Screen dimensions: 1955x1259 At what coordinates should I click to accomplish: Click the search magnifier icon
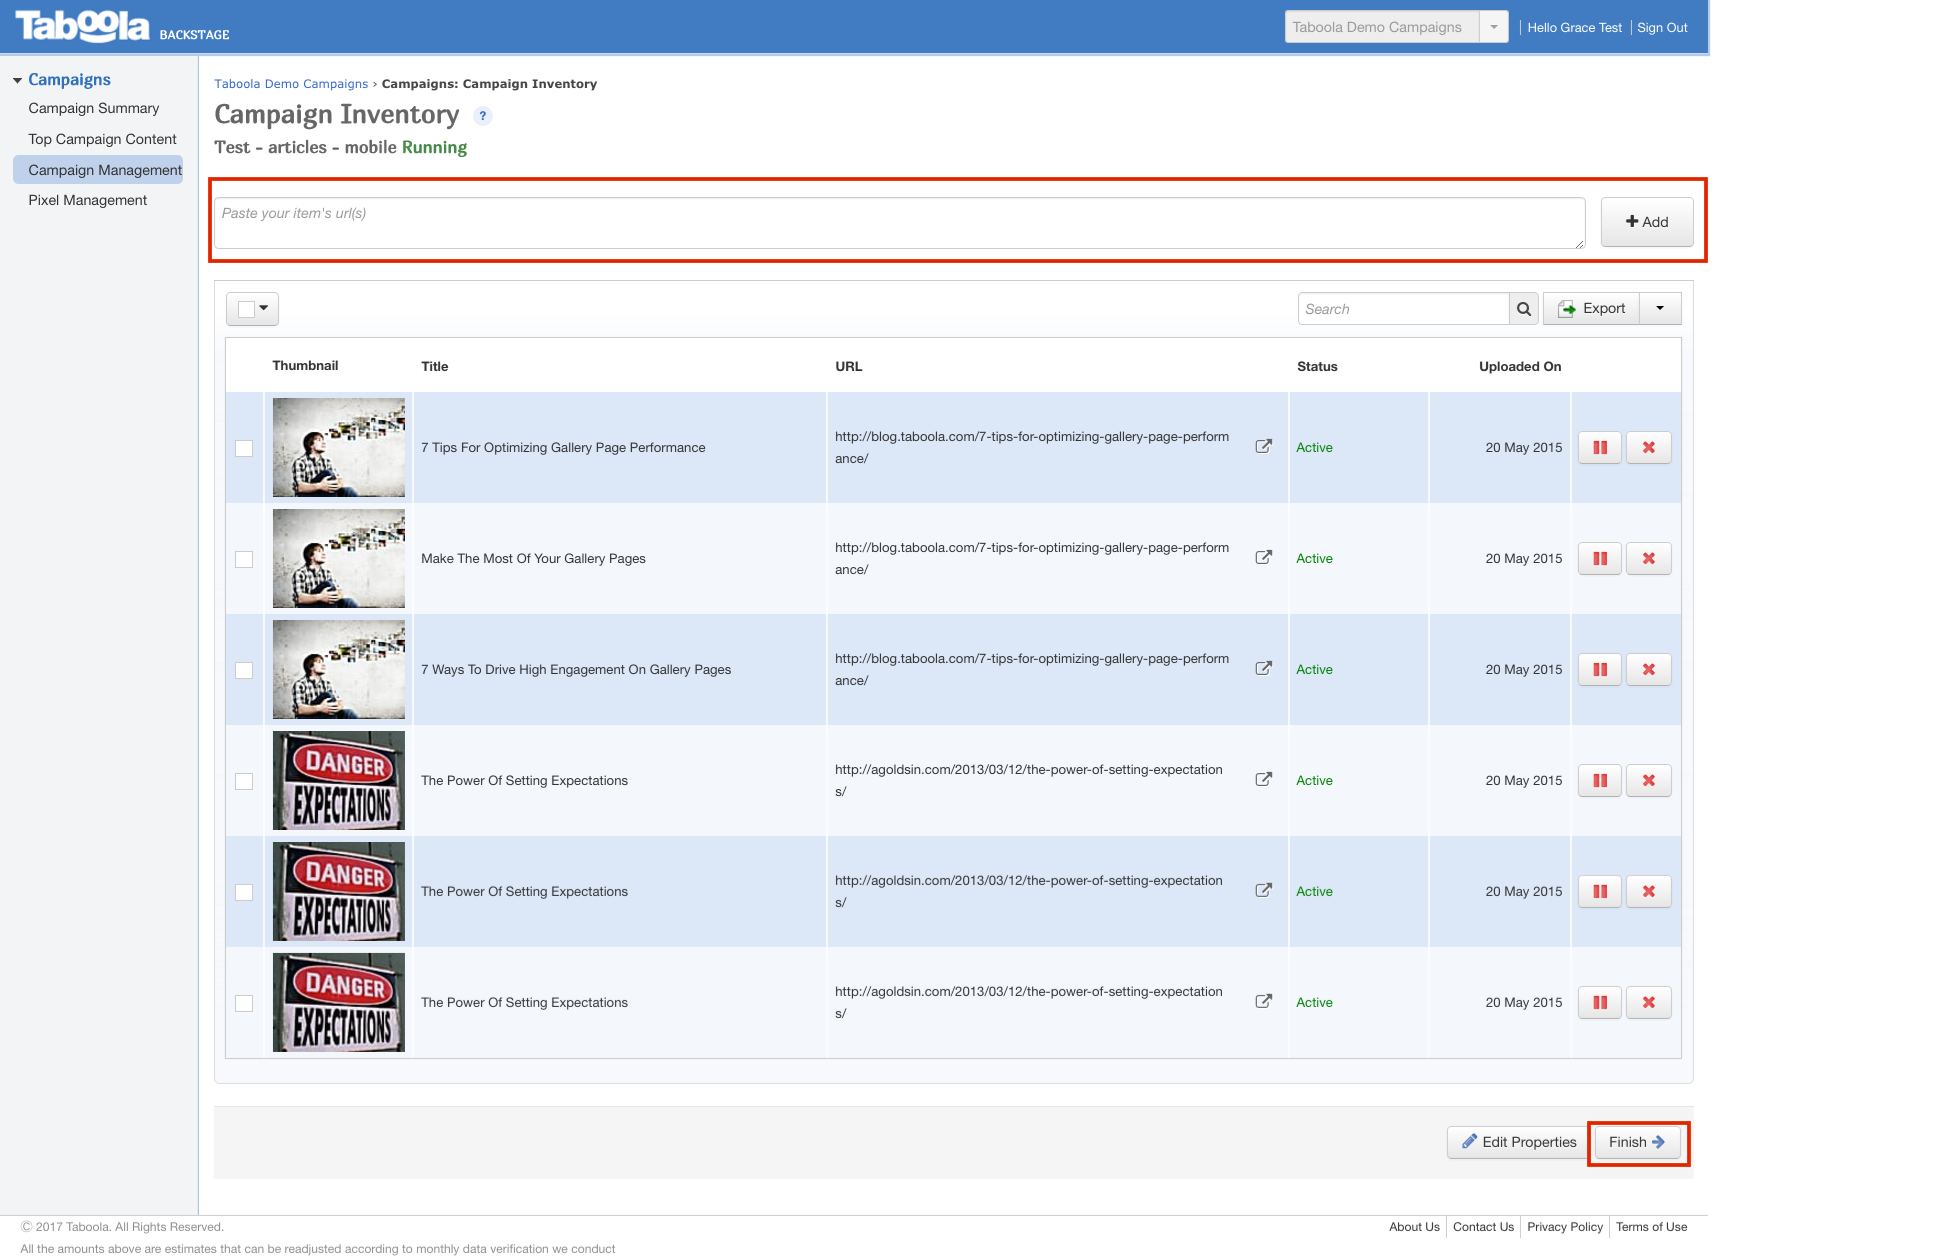pyautogui.click(x=1523, y=309)
